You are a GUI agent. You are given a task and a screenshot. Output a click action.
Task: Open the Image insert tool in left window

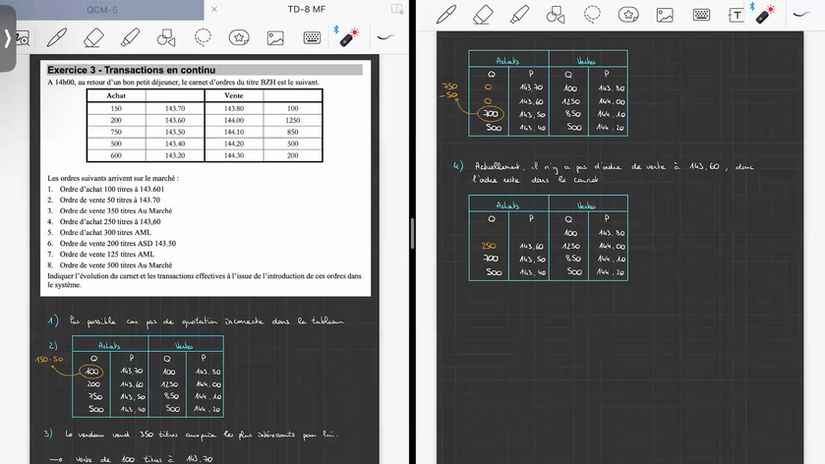coord(275,37)
